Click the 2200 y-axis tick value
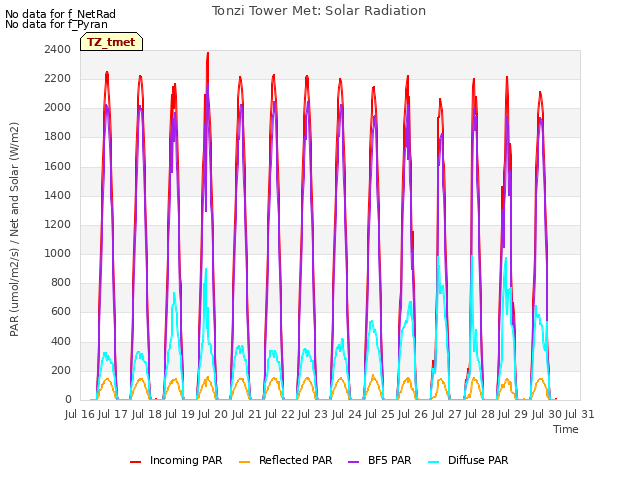Image resolution: width=640 pixels, height=480 pixels. tap(58, 78)
